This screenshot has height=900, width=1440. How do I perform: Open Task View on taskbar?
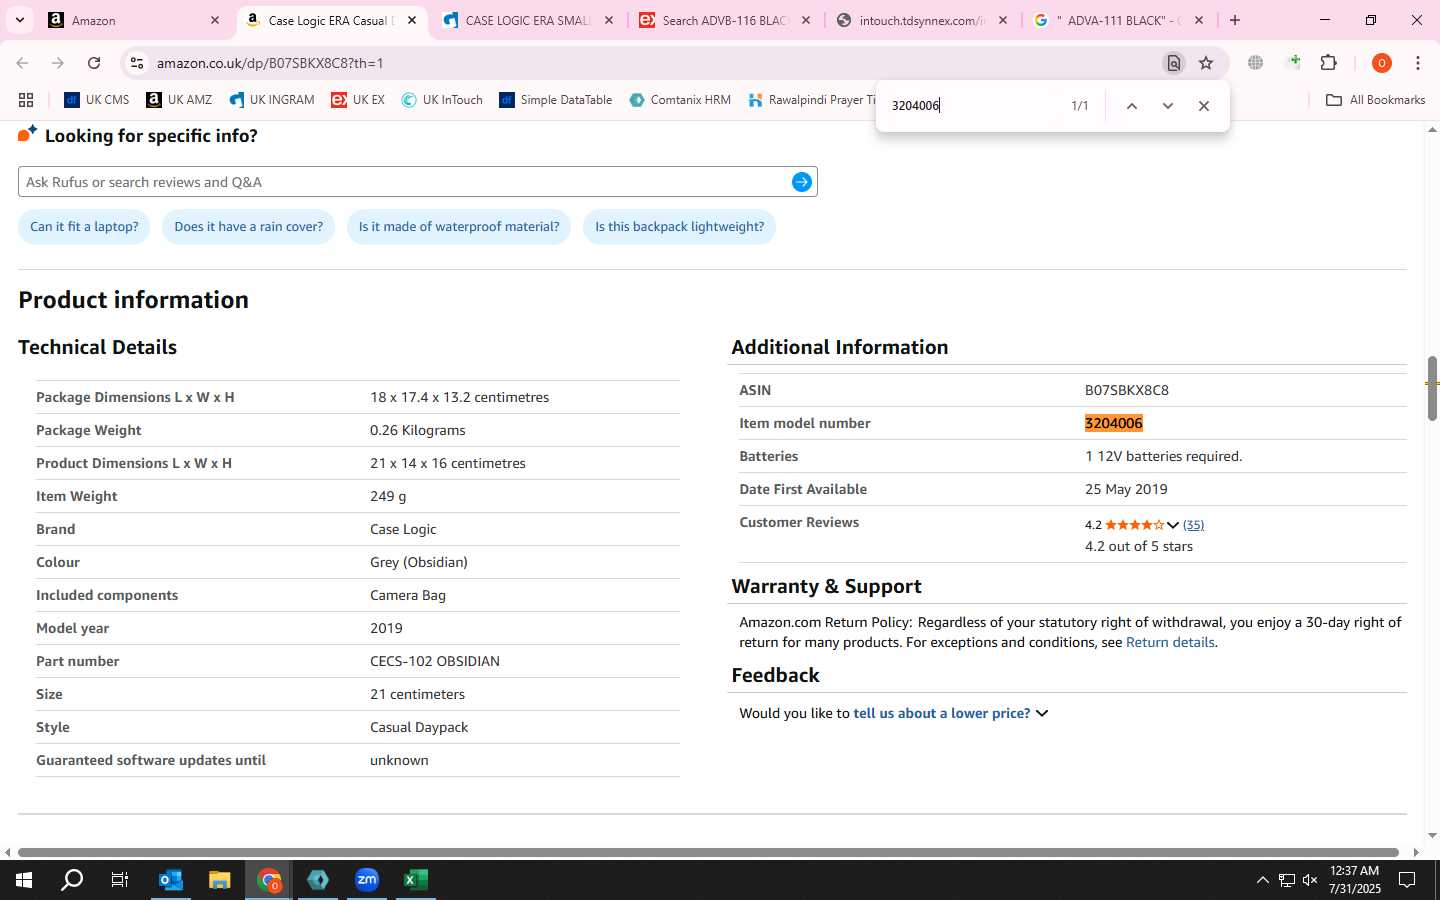[x=119, y=880]
